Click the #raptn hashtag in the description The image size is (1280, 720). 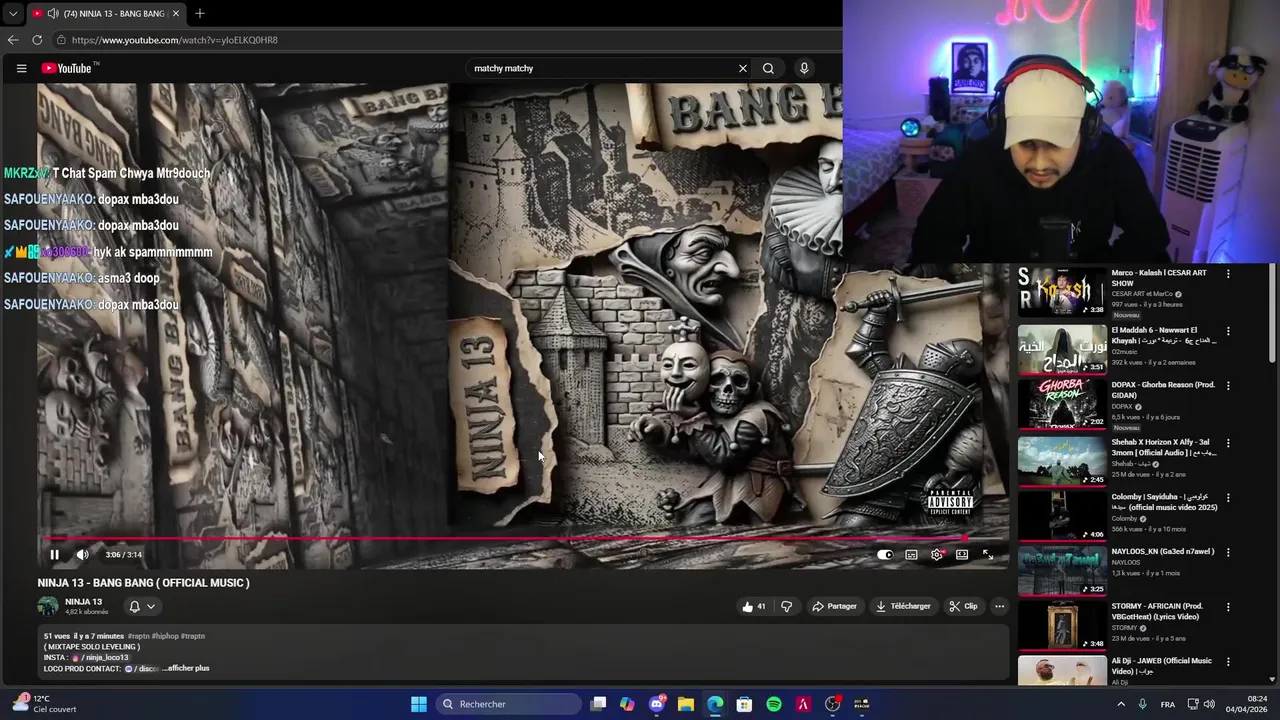click(138, 636)
